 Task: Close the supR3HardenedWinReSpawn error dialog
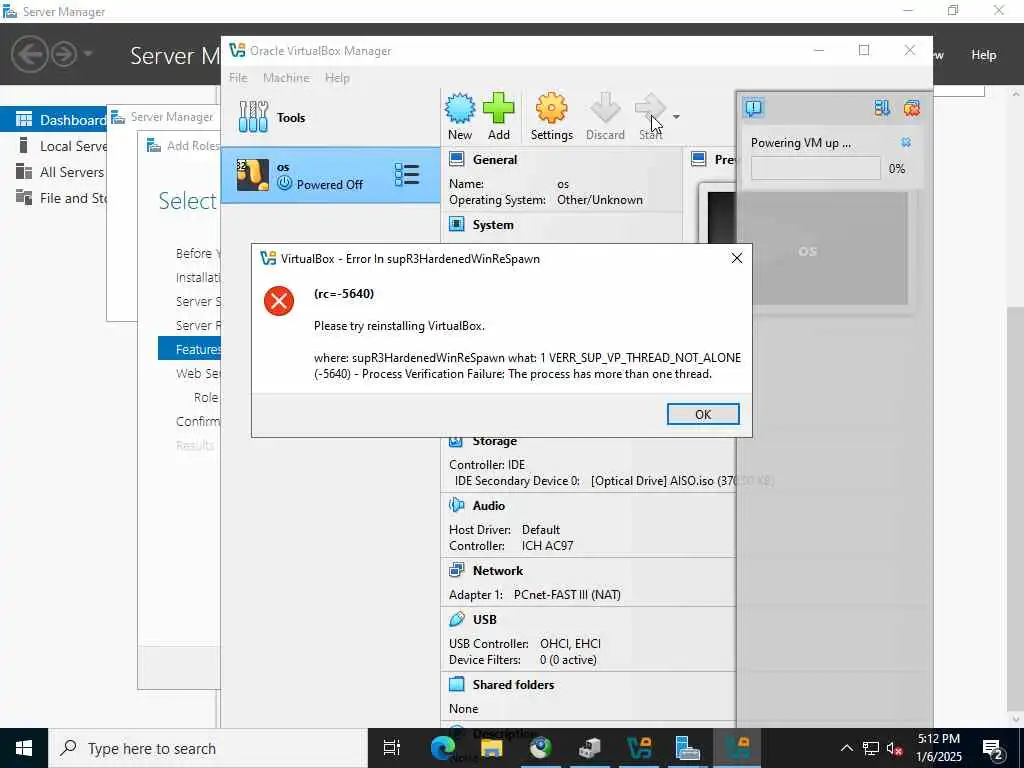(737, 259)
